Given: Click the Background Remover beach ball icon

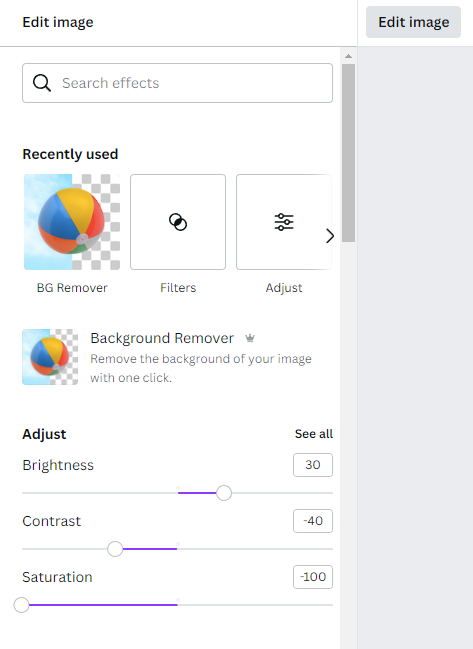Looking at the screenshot, I should 50,357.
